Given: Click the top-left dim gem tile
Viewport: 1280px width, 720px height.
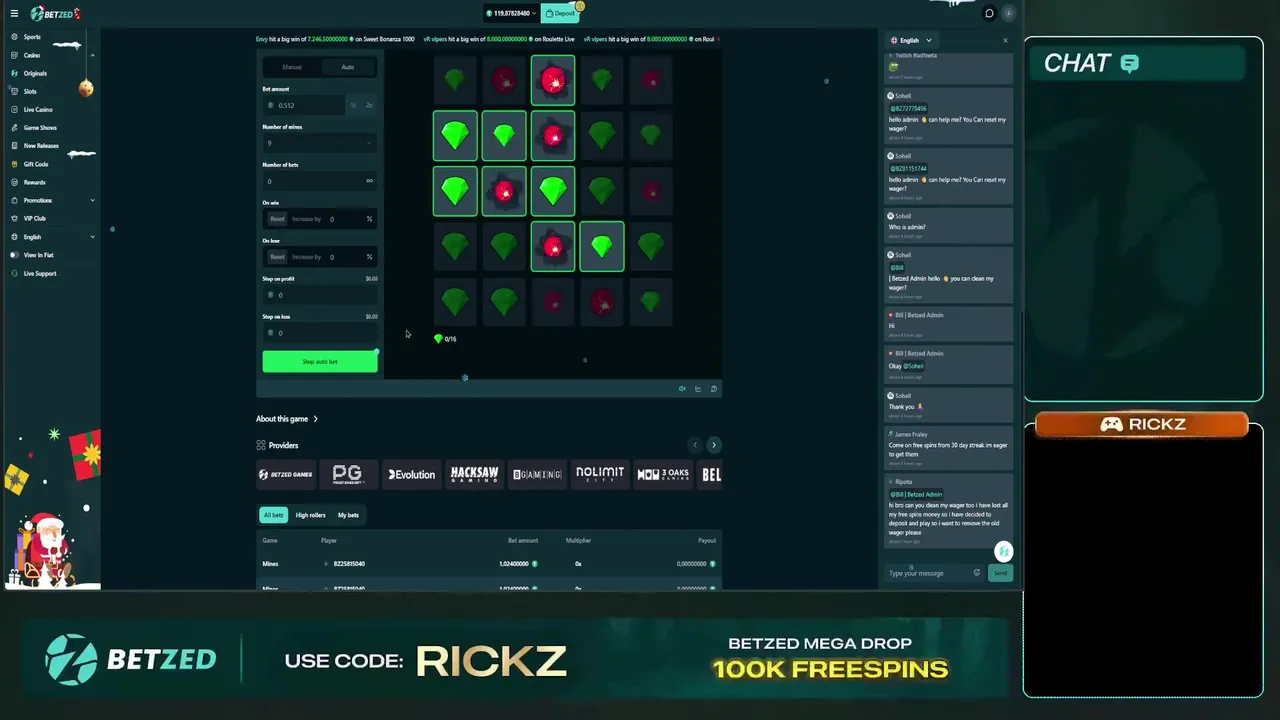Looking at the screenshot, I should [x=455, y=79].
